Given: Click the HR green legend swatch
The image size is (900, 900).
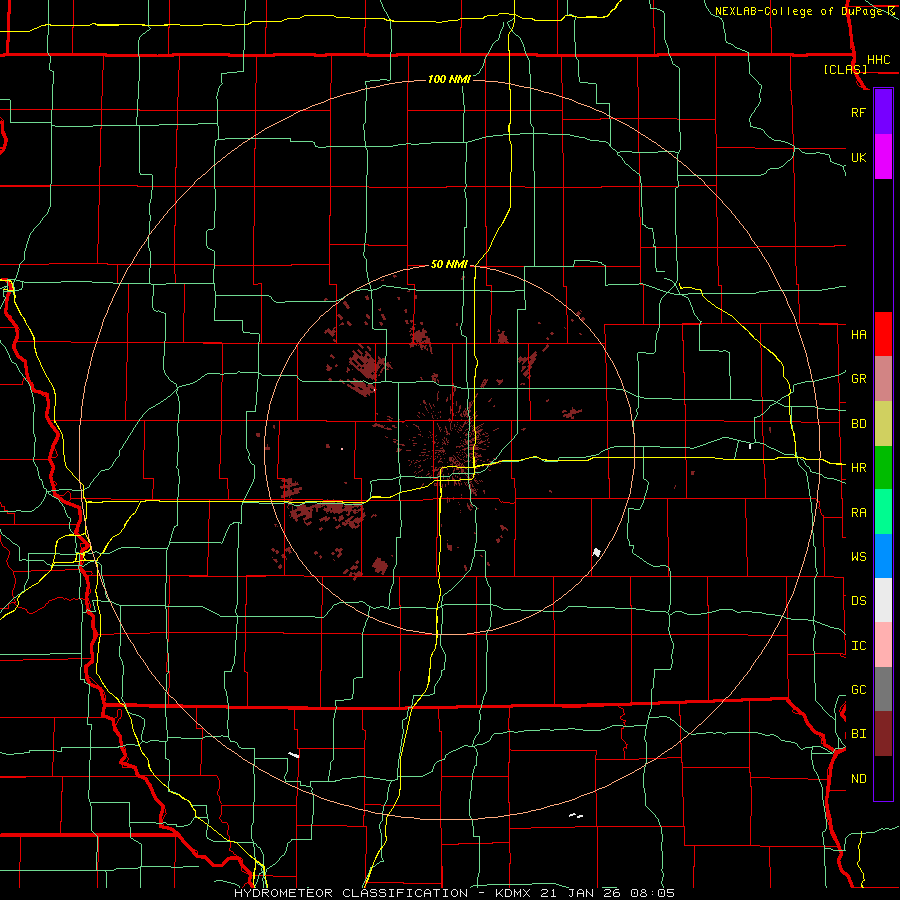Looking at the screenshot, I should (x=883, y=467).
